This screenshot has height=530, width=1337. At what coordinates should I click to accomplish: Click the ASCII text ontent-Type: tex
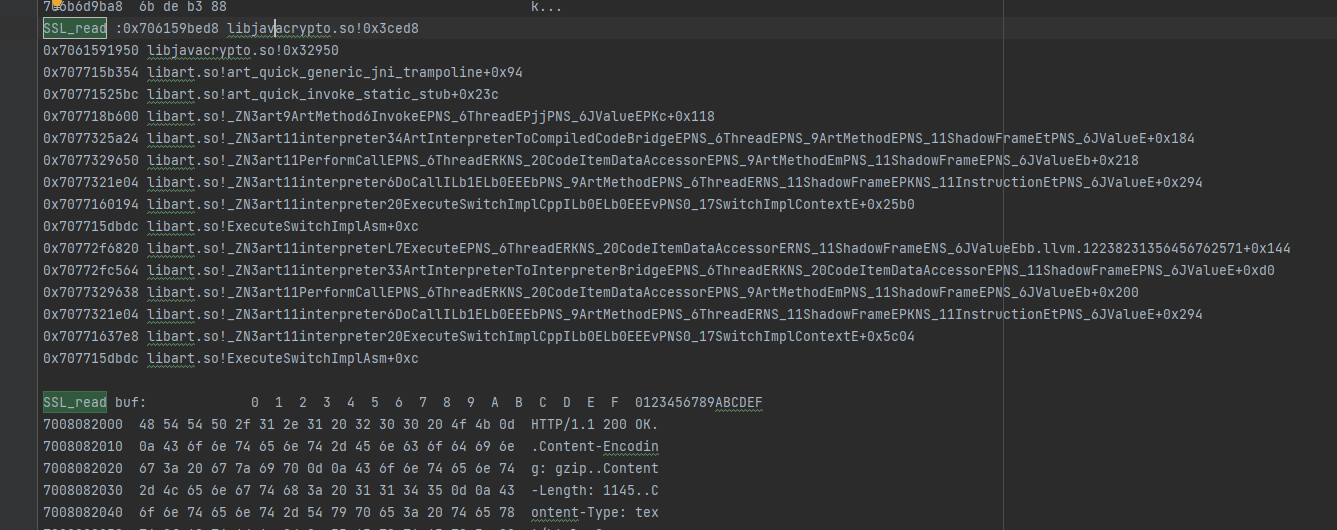tap(595, 512)
